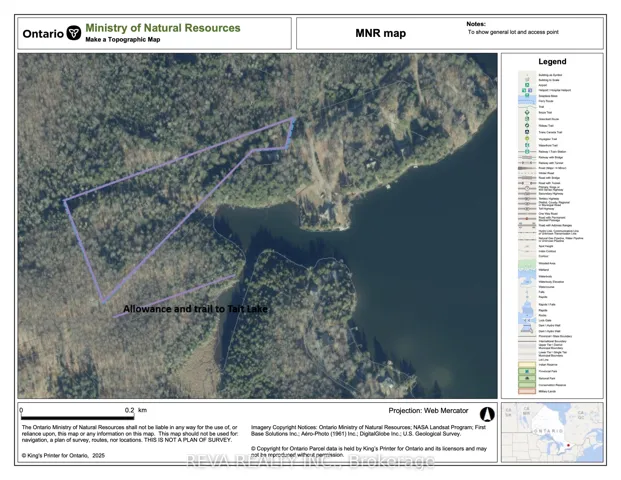Click the Wooded Area legend swatch
Viewport: 621px width, 480px height.
tap(528, 262)
